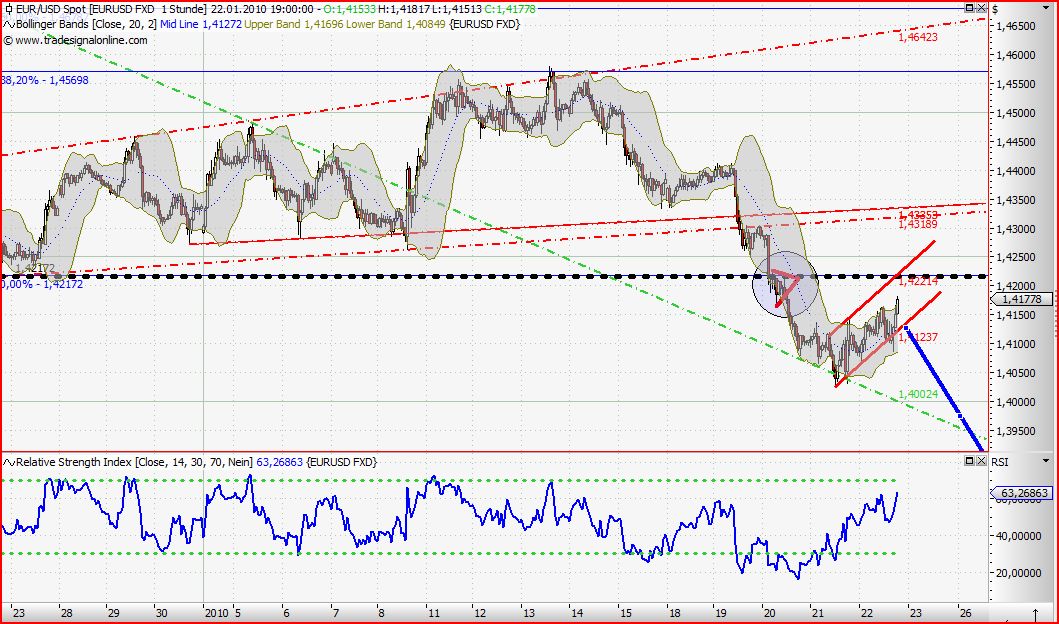Click the RSI indicator wave icon
Image resolution: width=1059 pixels, height=624 pixels.
click(x=8, y=462)
